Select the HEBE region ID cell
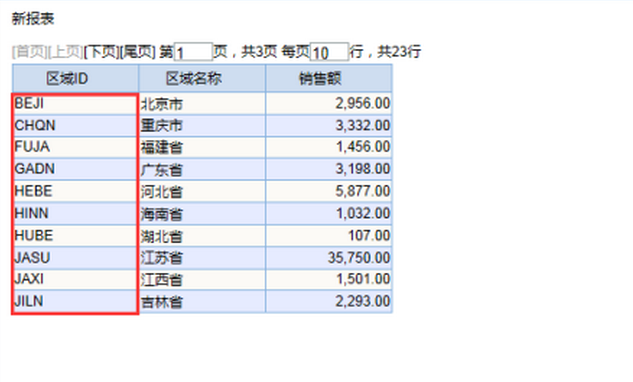The image size is (633, 382). click(75, 191)
